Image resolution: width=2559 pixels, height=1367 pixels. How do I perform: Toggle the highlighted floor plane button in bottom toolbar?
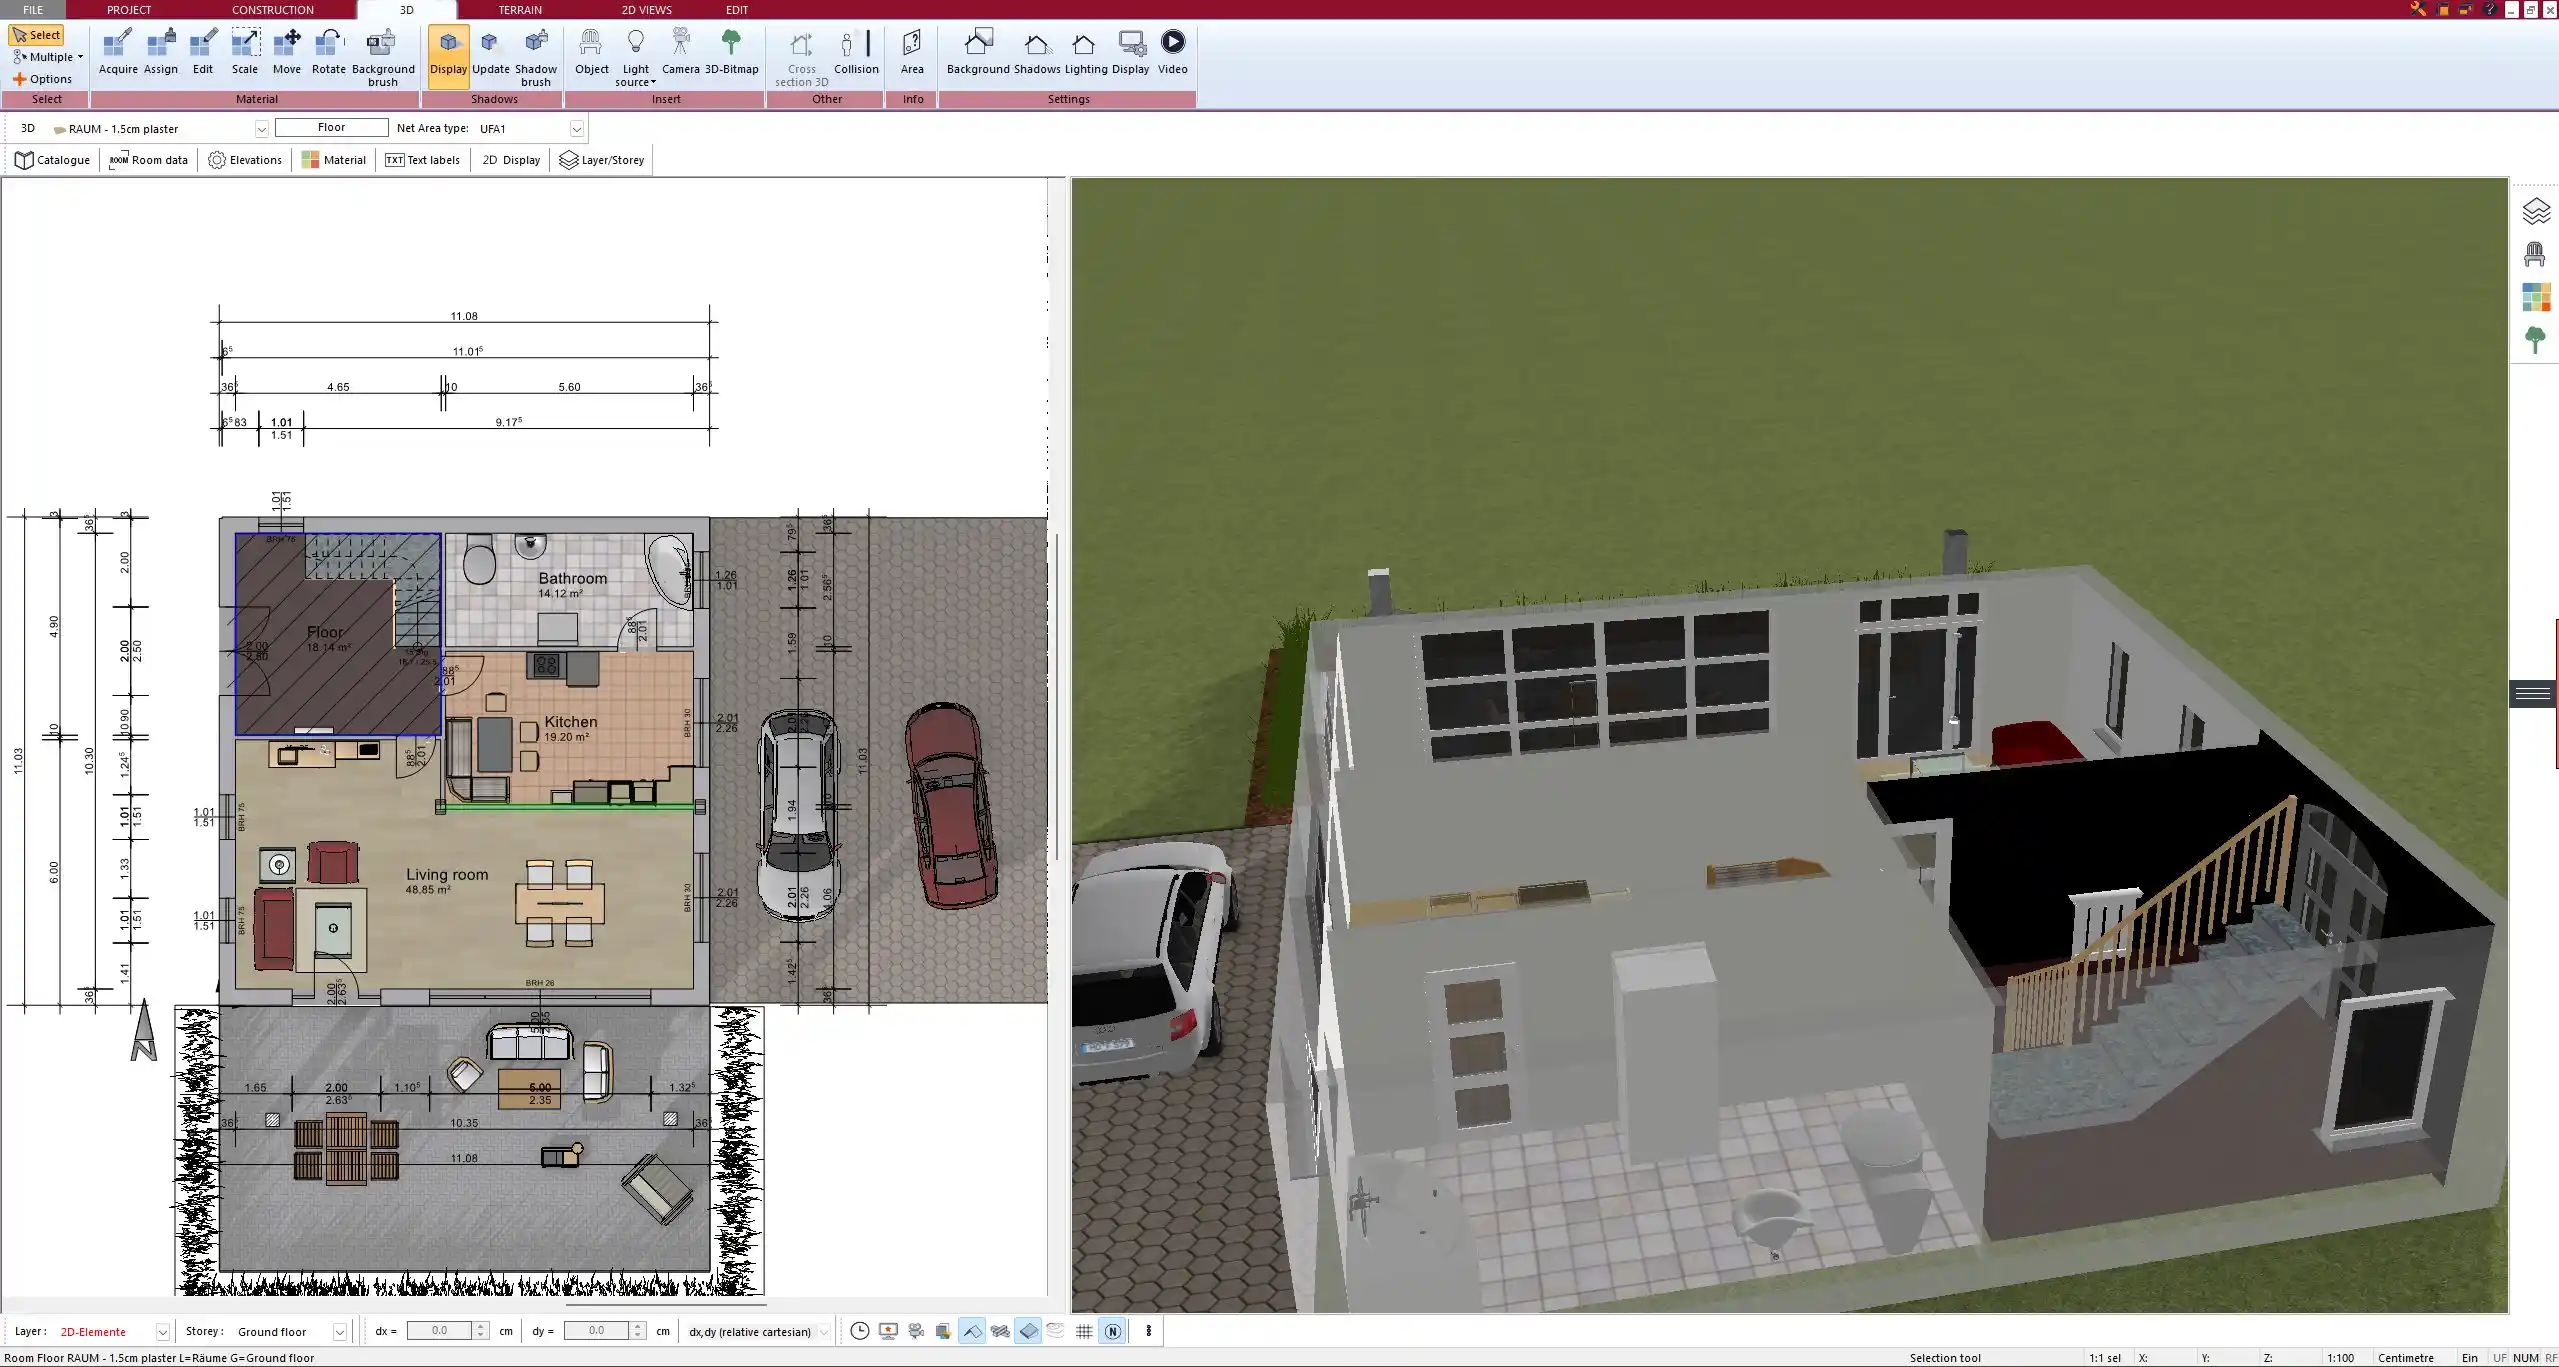(1028, 1331)
